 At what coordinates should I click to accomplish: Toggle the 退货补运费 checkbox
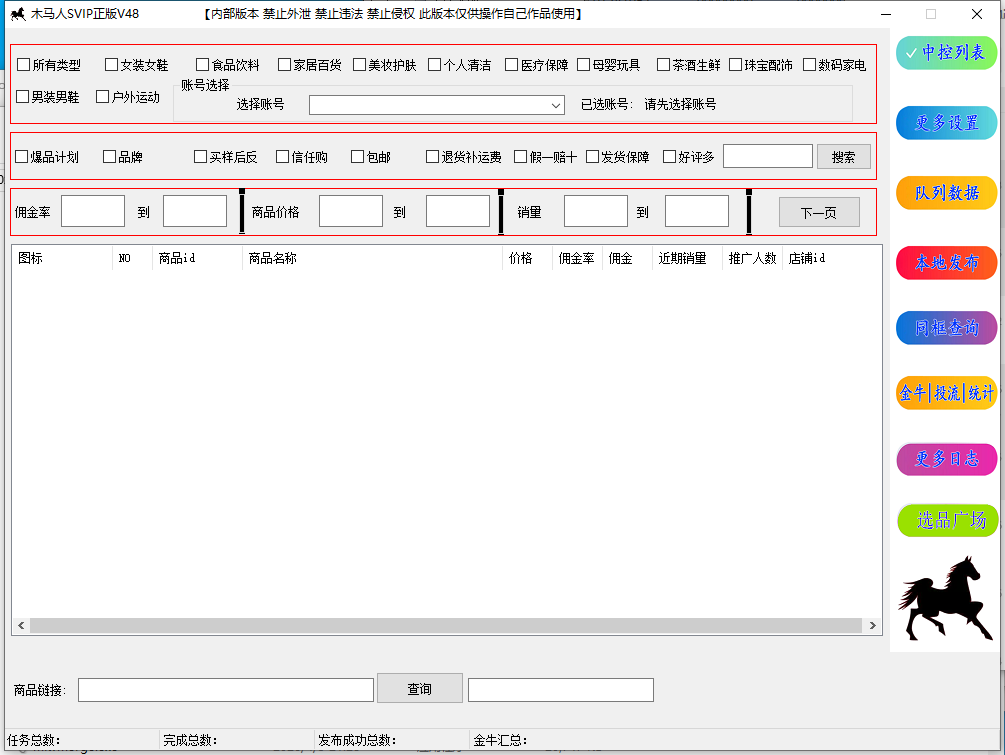point(433,157)
